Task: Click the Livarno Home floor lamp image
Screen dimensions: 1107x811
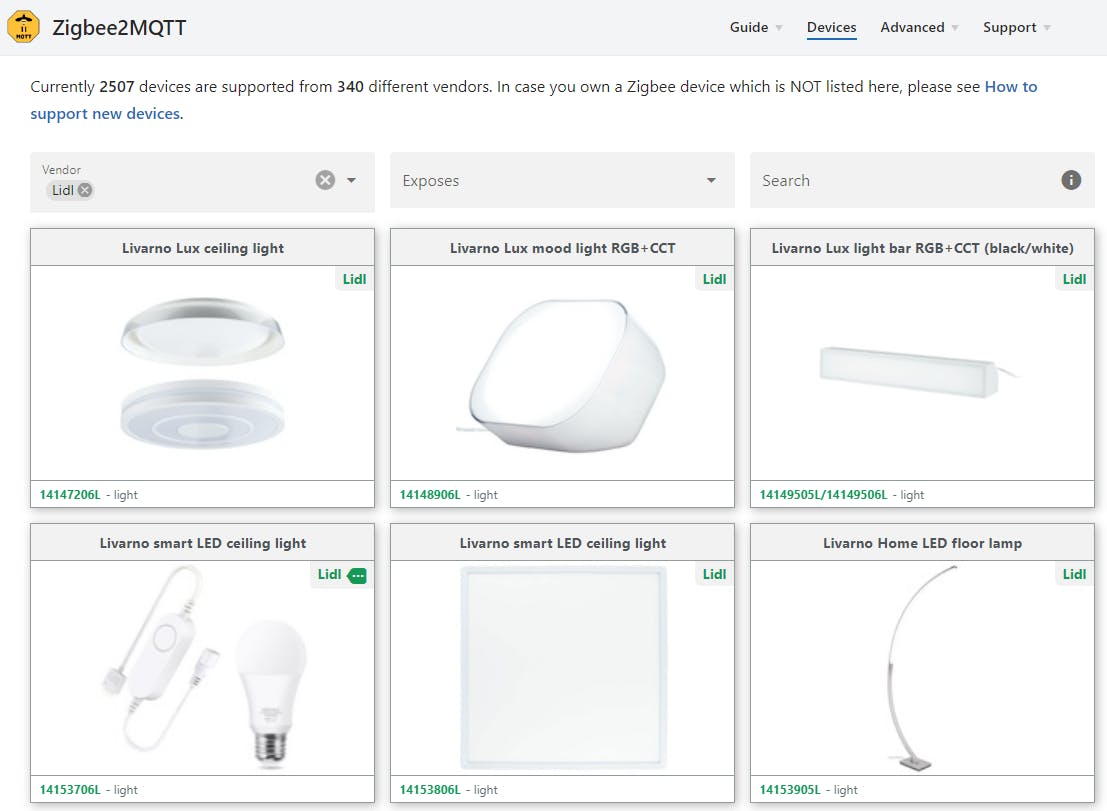Action: point(921,668)
